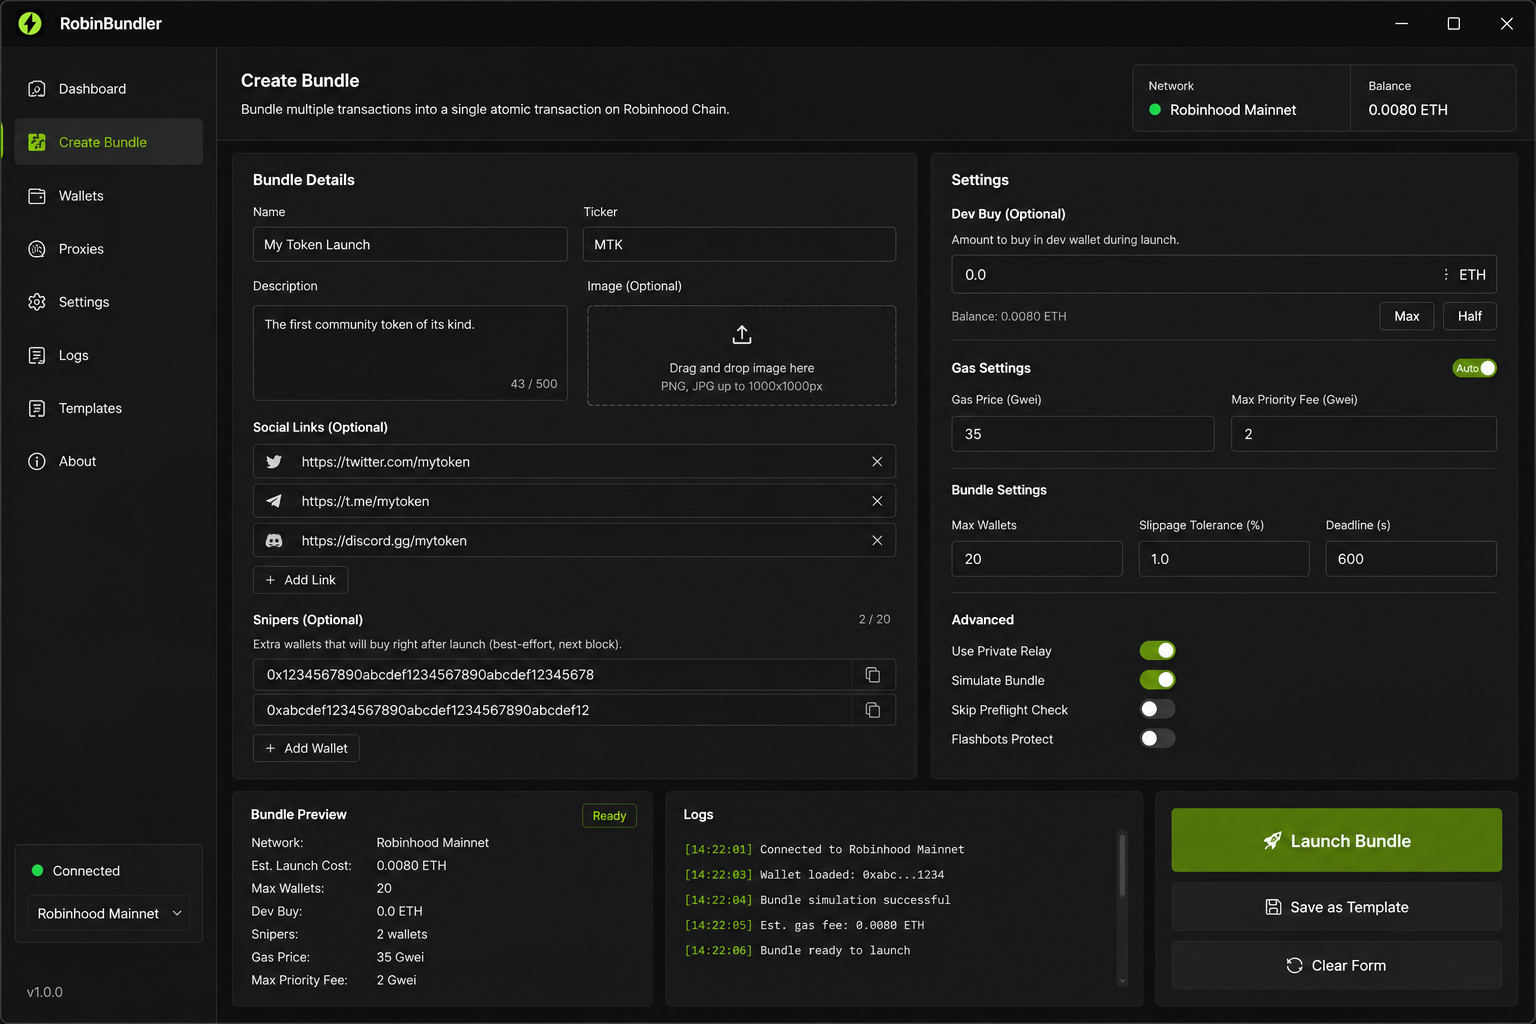Click the green Network status dot
This screenshot has width=1536, height=1024.
coord(1155,110)
